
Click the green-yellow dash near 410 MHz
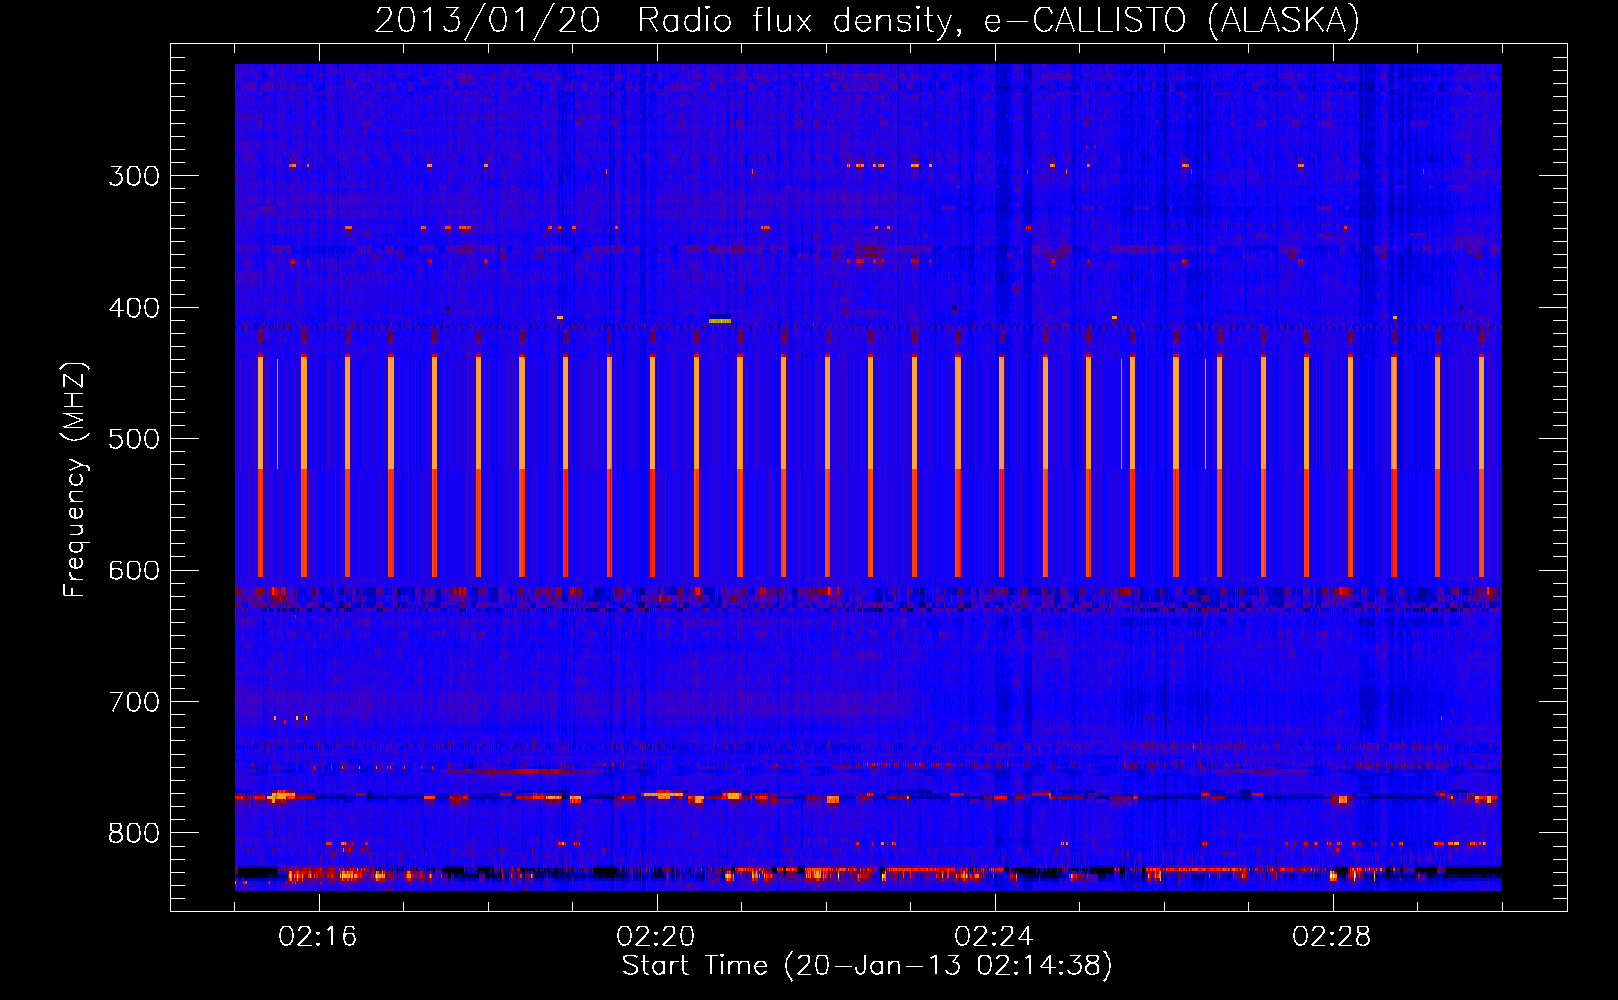coord(720,321)
